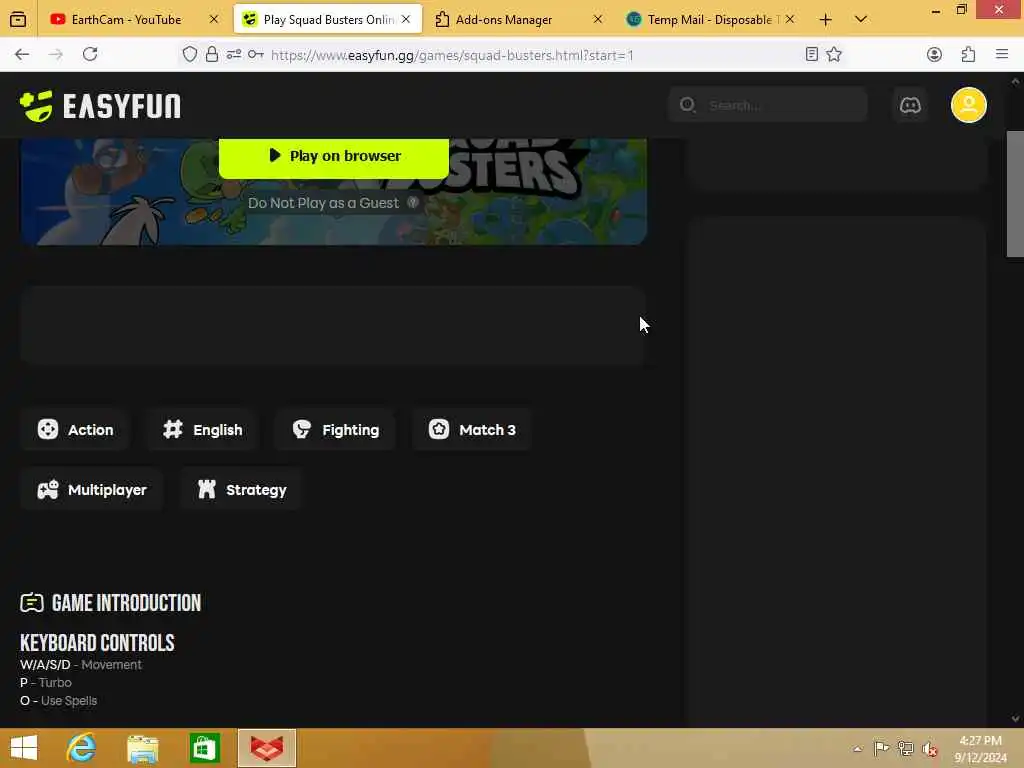Select the English tag

(x=203, y=429)
